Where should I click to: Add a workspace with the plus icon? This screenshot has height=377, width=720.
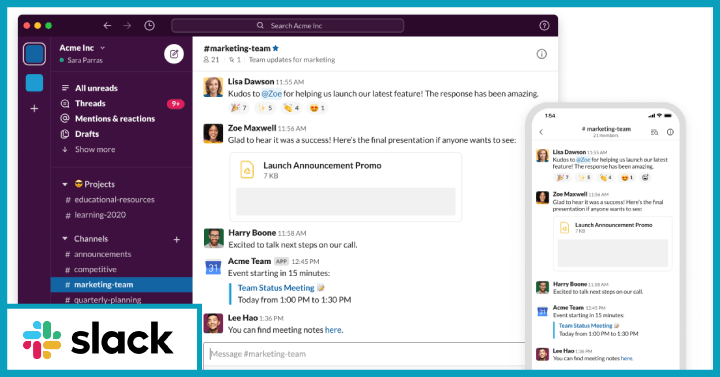tap(34, 109)
